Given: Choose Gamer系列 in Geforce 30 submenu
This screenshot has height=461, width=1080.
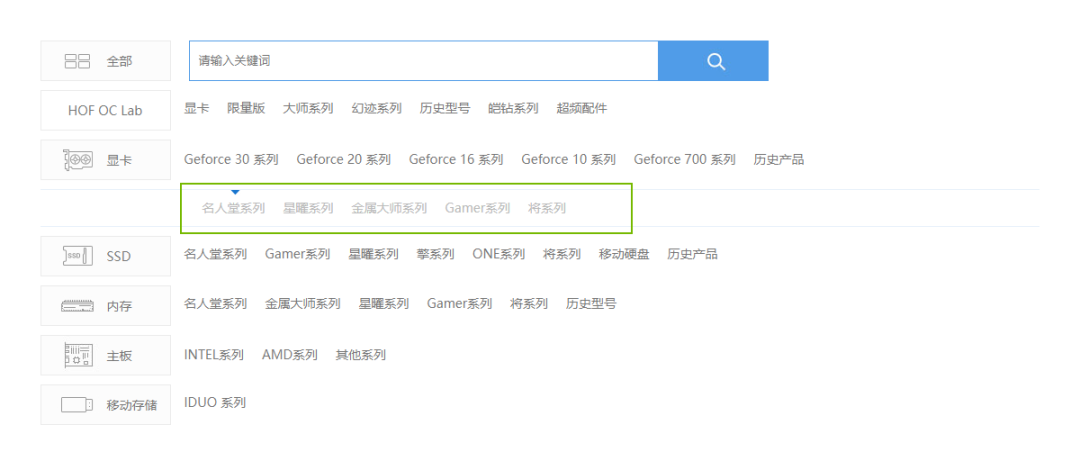Looking at the screenshot, I should 477,207.
